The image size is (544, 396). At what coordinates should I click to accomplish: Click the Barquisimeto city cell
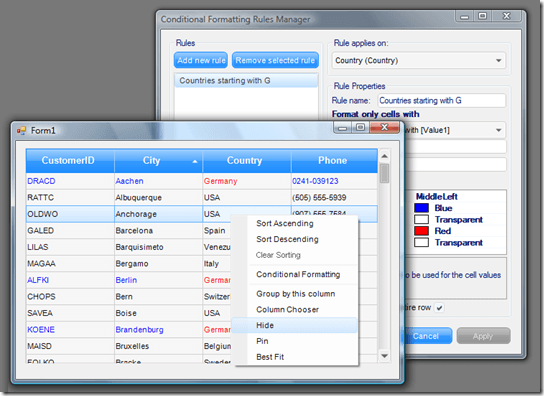pos(159,247)
